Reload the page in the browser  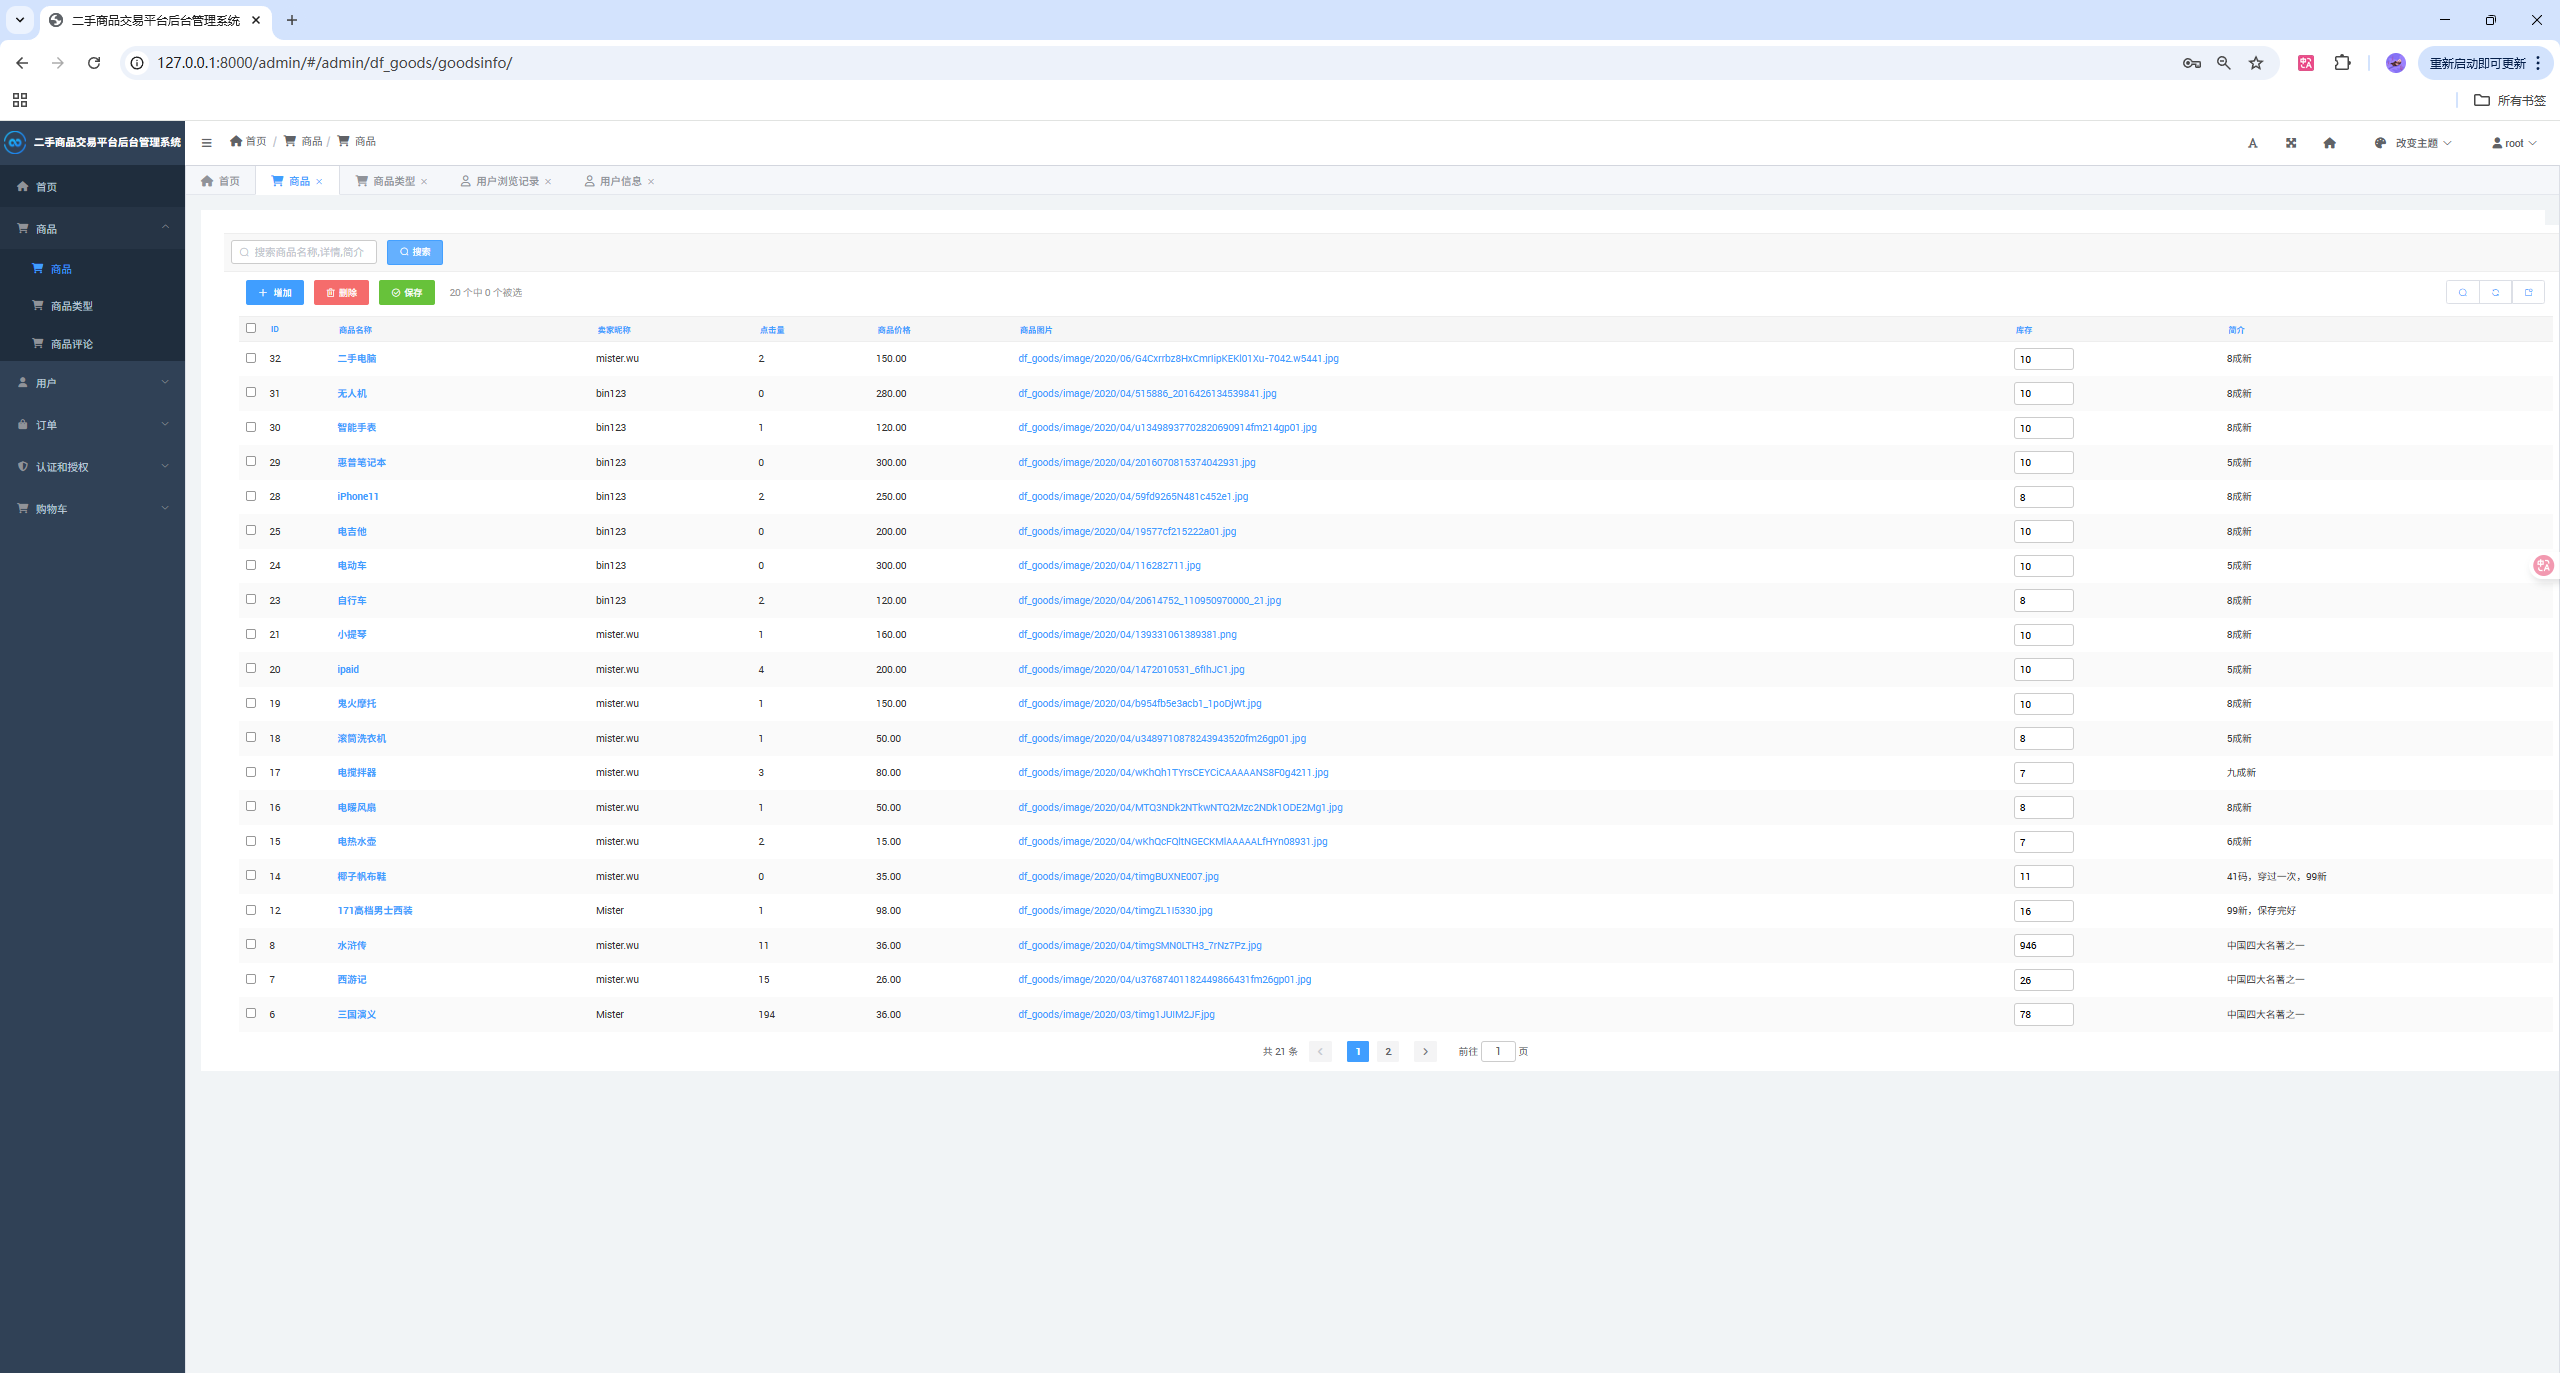pos(94,63)
